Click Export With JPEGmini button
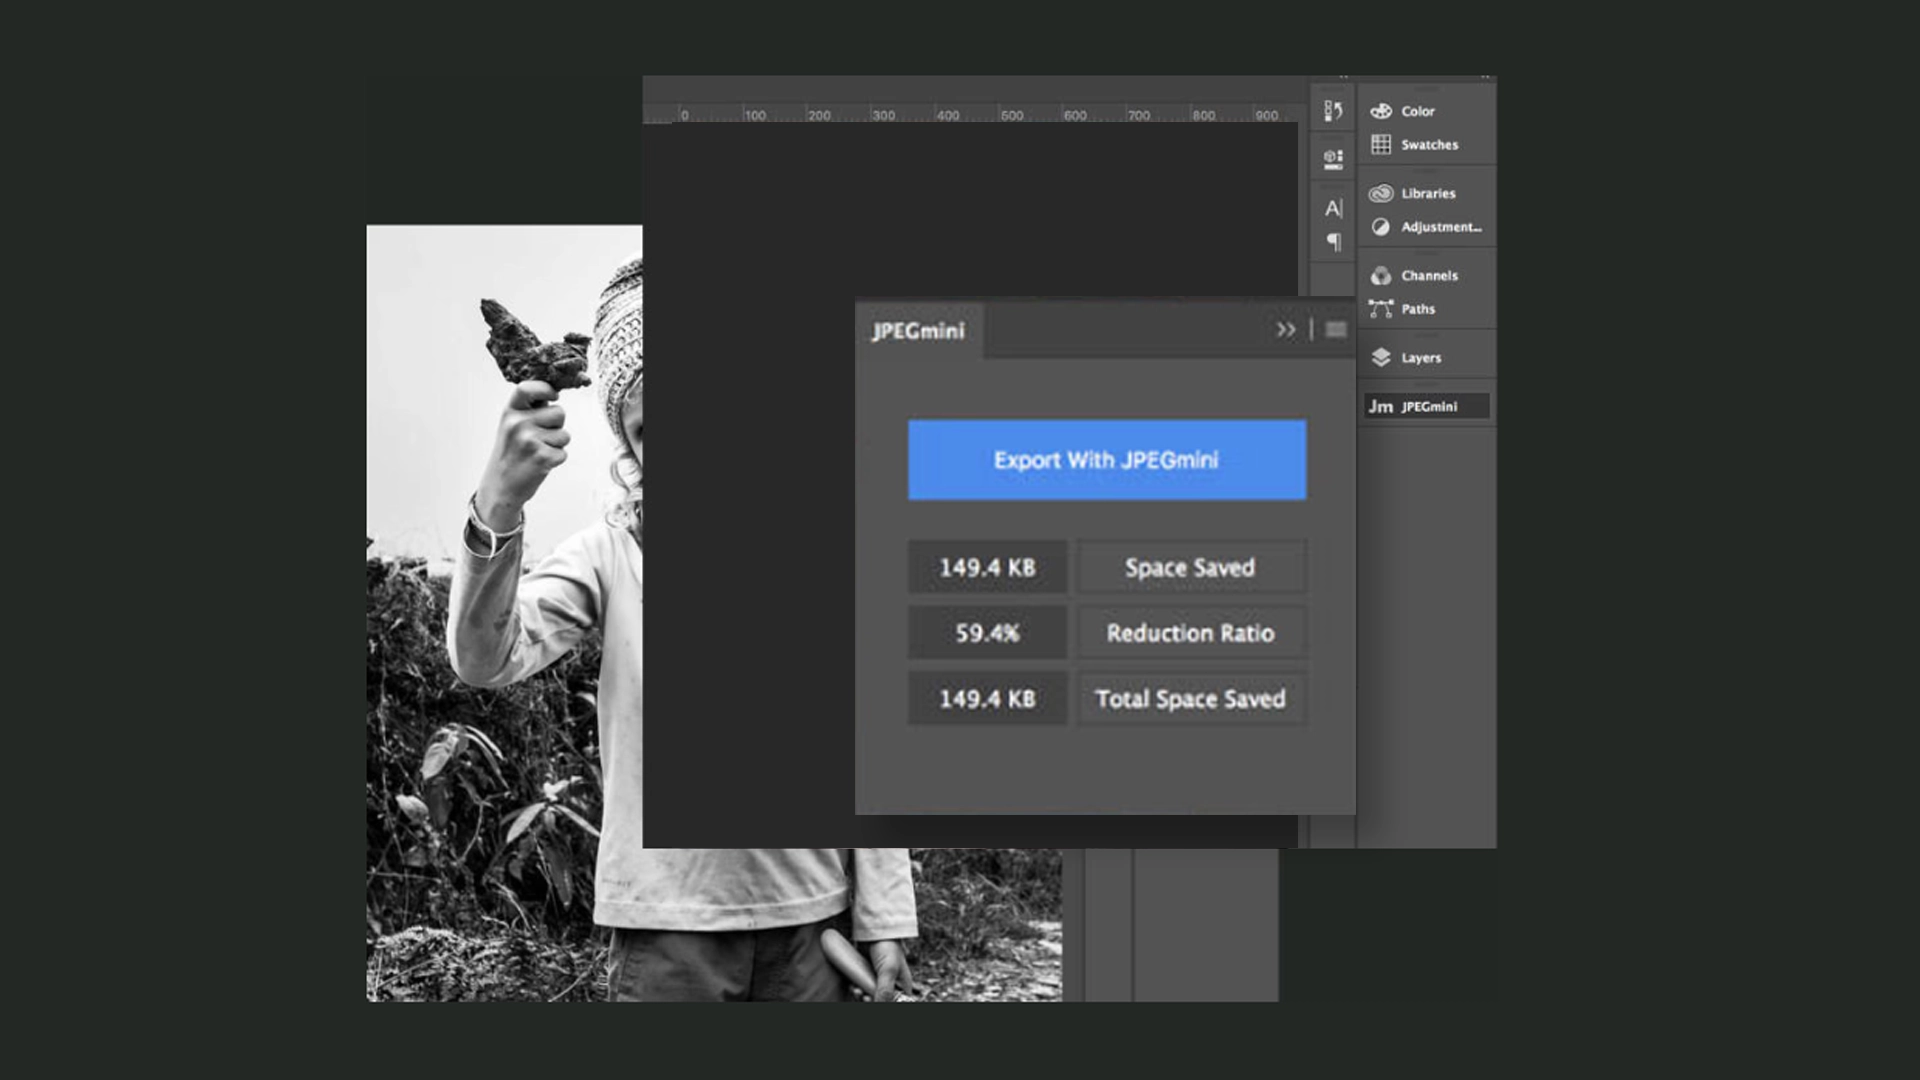The image size is (1920, 1080). click(1107, 460)
